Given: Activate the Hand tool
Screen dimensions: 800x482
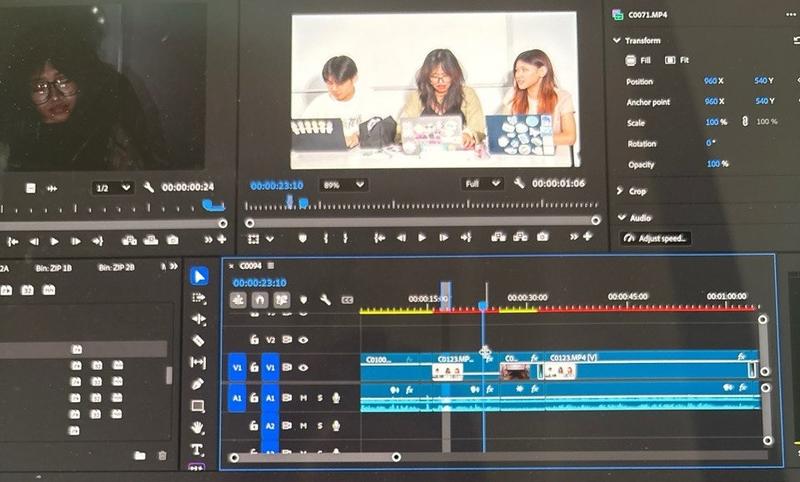Looking at the screenshot, I should click(198, 428).
